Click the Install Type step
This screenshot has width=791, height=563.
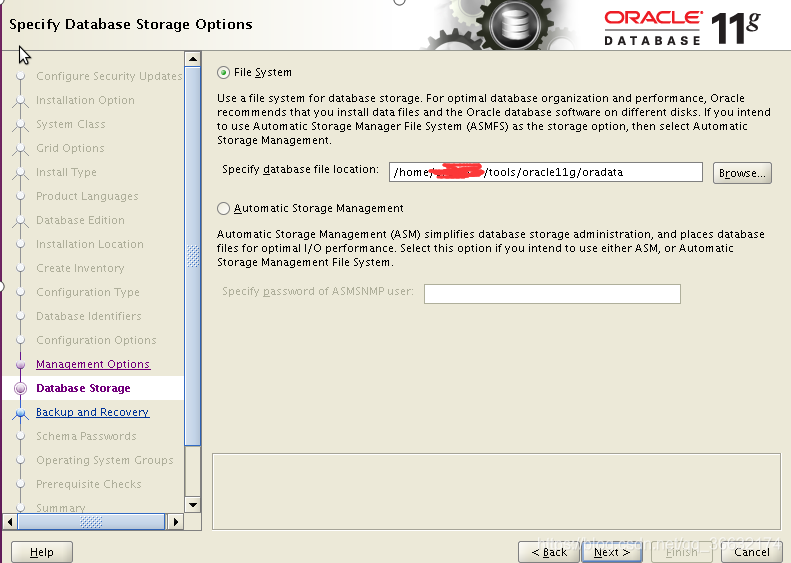coord(66,172)
